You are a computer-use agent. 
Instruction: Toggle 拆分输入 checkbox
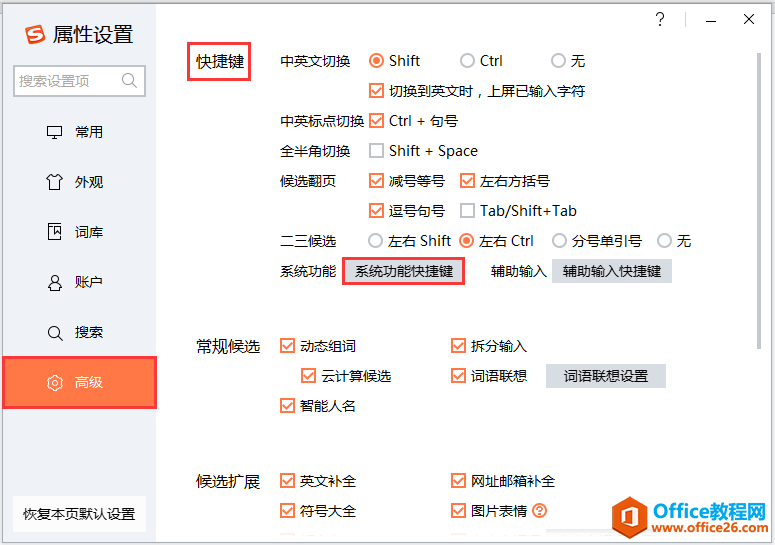coord(458,346)
